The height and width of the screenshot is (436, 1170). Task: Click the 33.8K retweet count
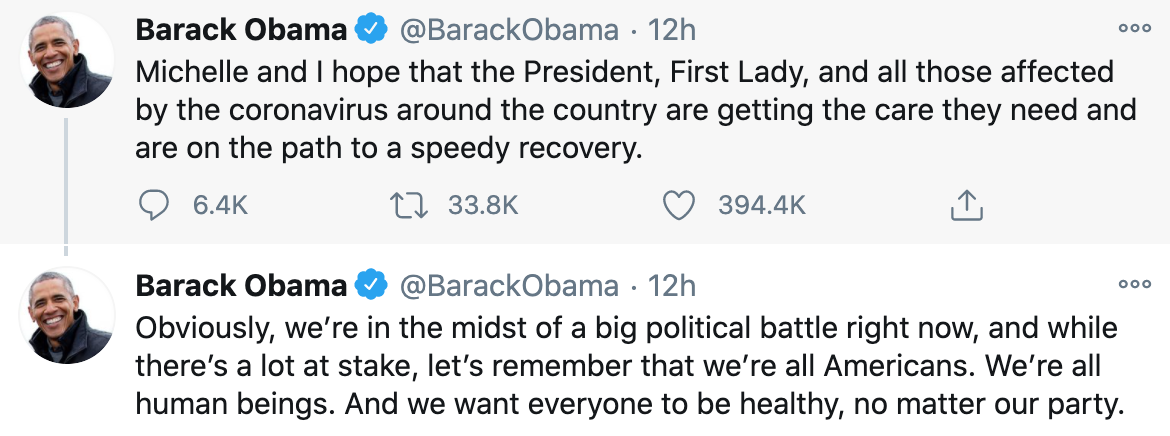click(482, 206)
